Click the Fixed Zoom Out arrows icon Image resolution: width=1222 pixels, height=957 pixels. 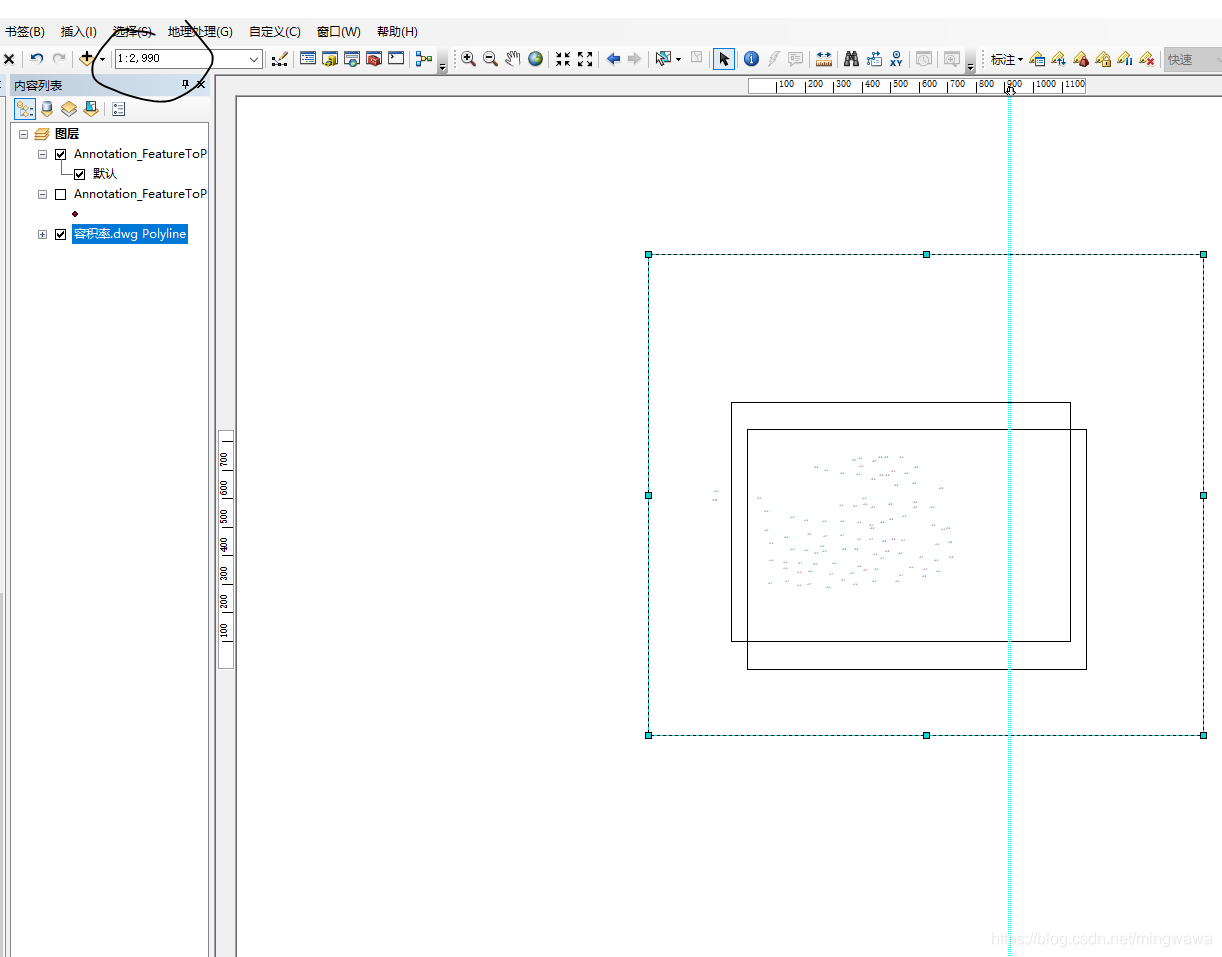(x=585, y=59)
